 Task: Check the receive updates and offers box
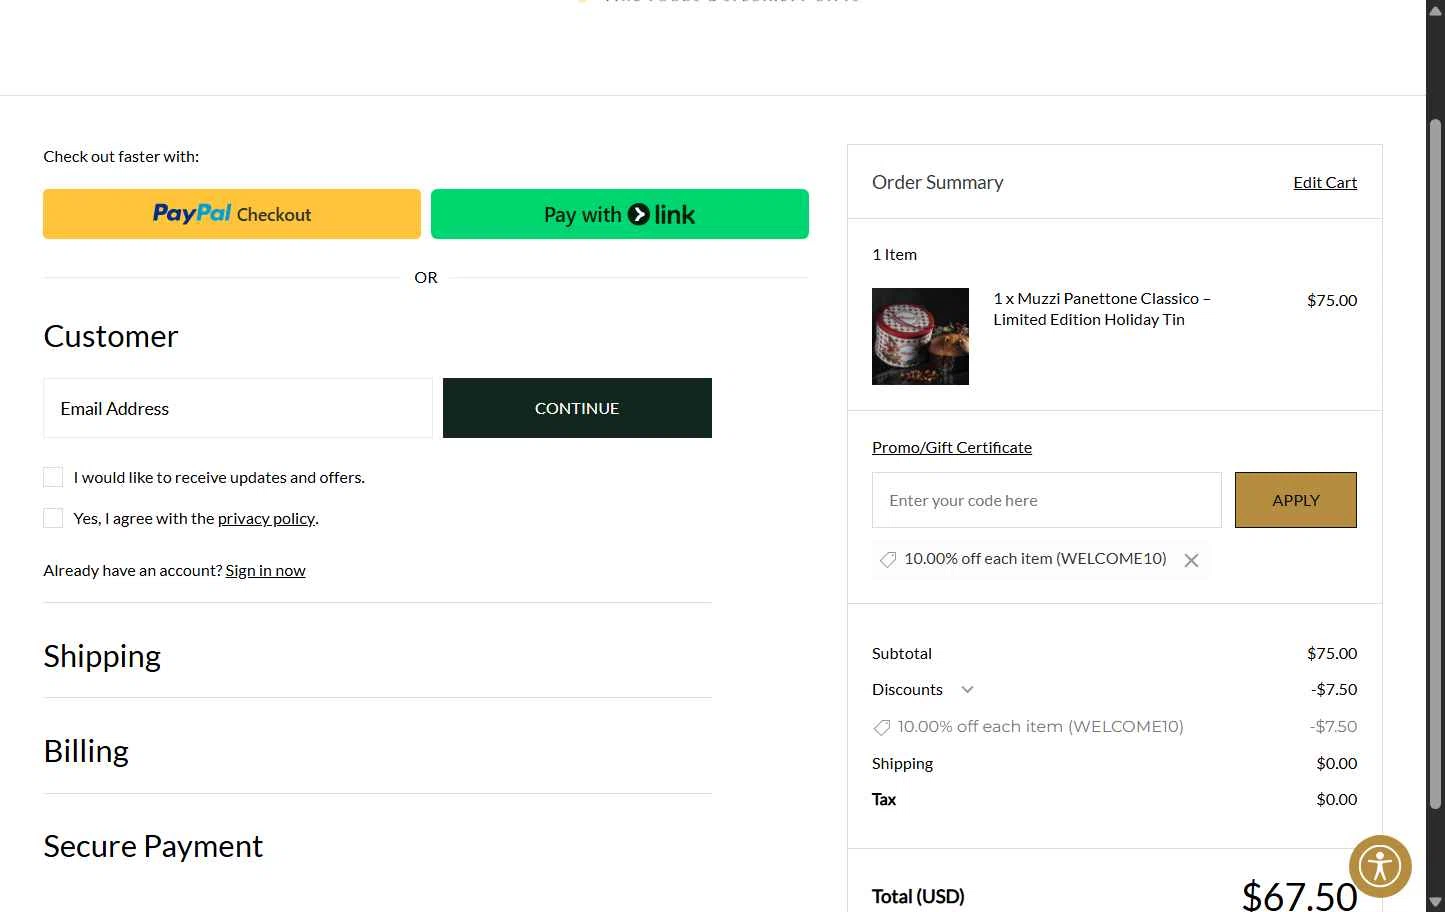point(53,477)
